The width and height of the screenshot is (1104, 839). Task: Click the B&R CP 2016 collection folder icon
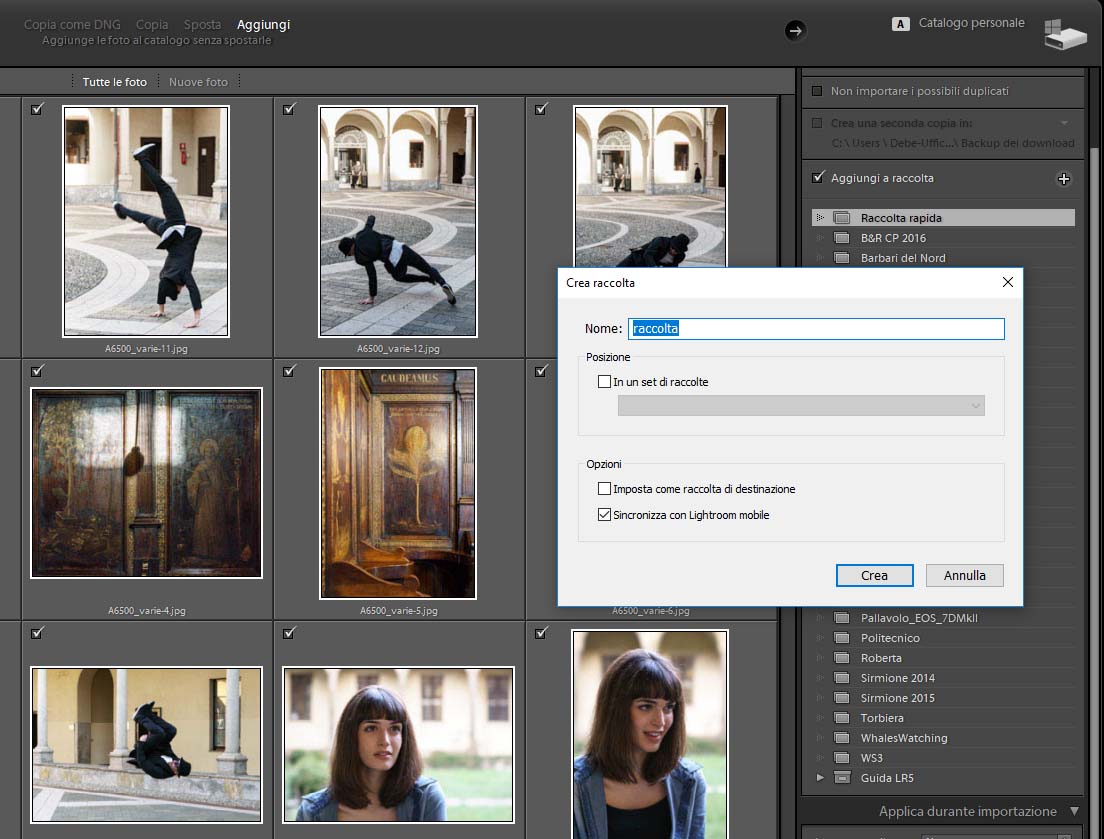pyautogui.click(x=841, y=238)
